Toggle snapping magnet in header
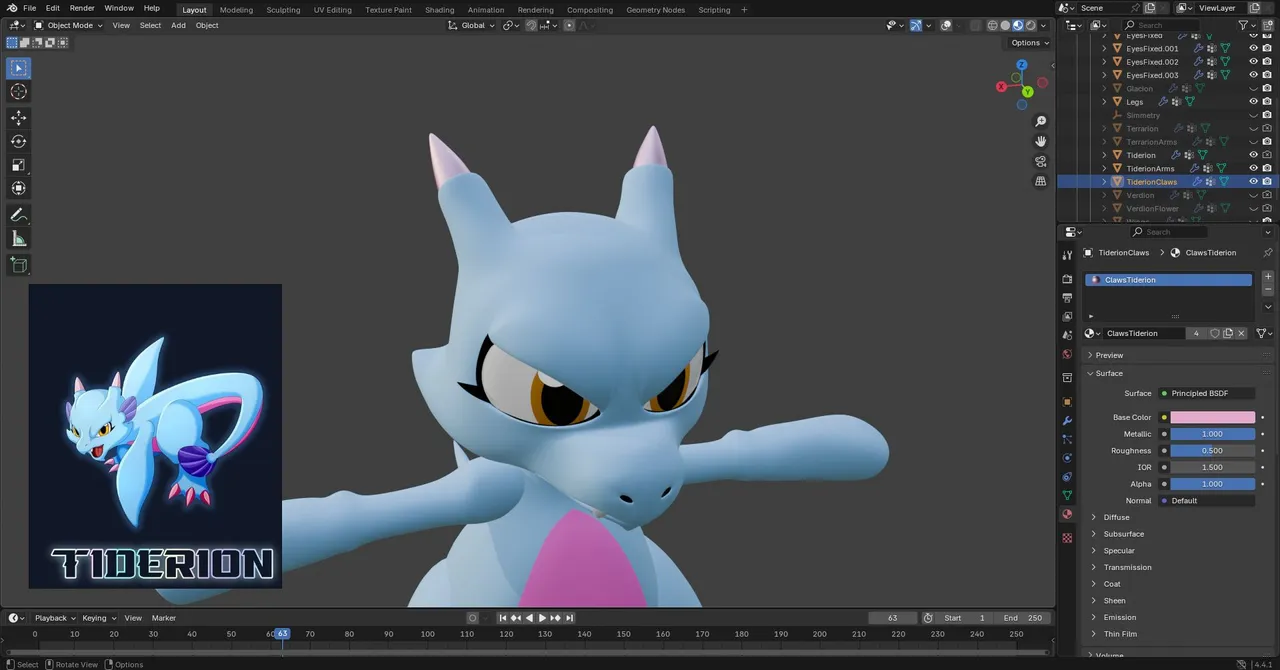The height and width of the screenshot is (670, 1280). click(x=531, y=25)
